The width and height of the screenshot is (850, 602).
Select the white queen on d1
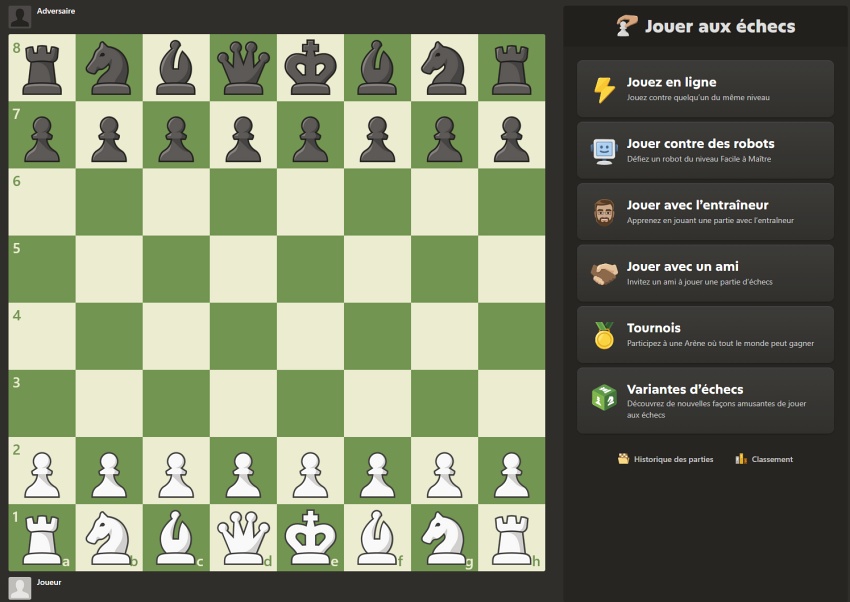point(243,538)
